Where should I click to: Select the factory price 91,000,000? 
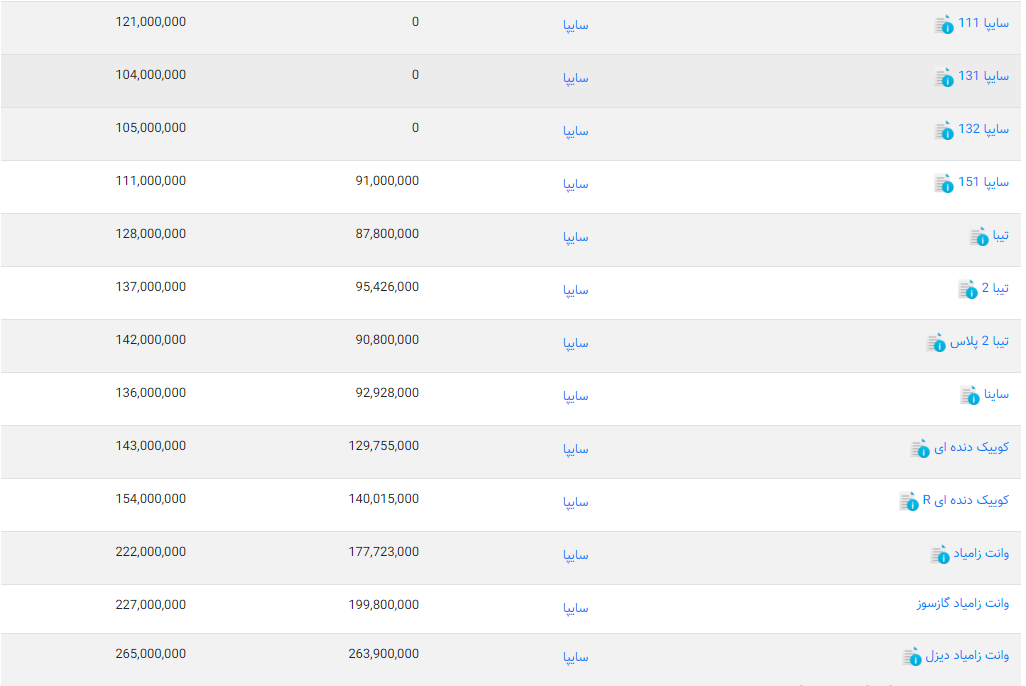387,181
